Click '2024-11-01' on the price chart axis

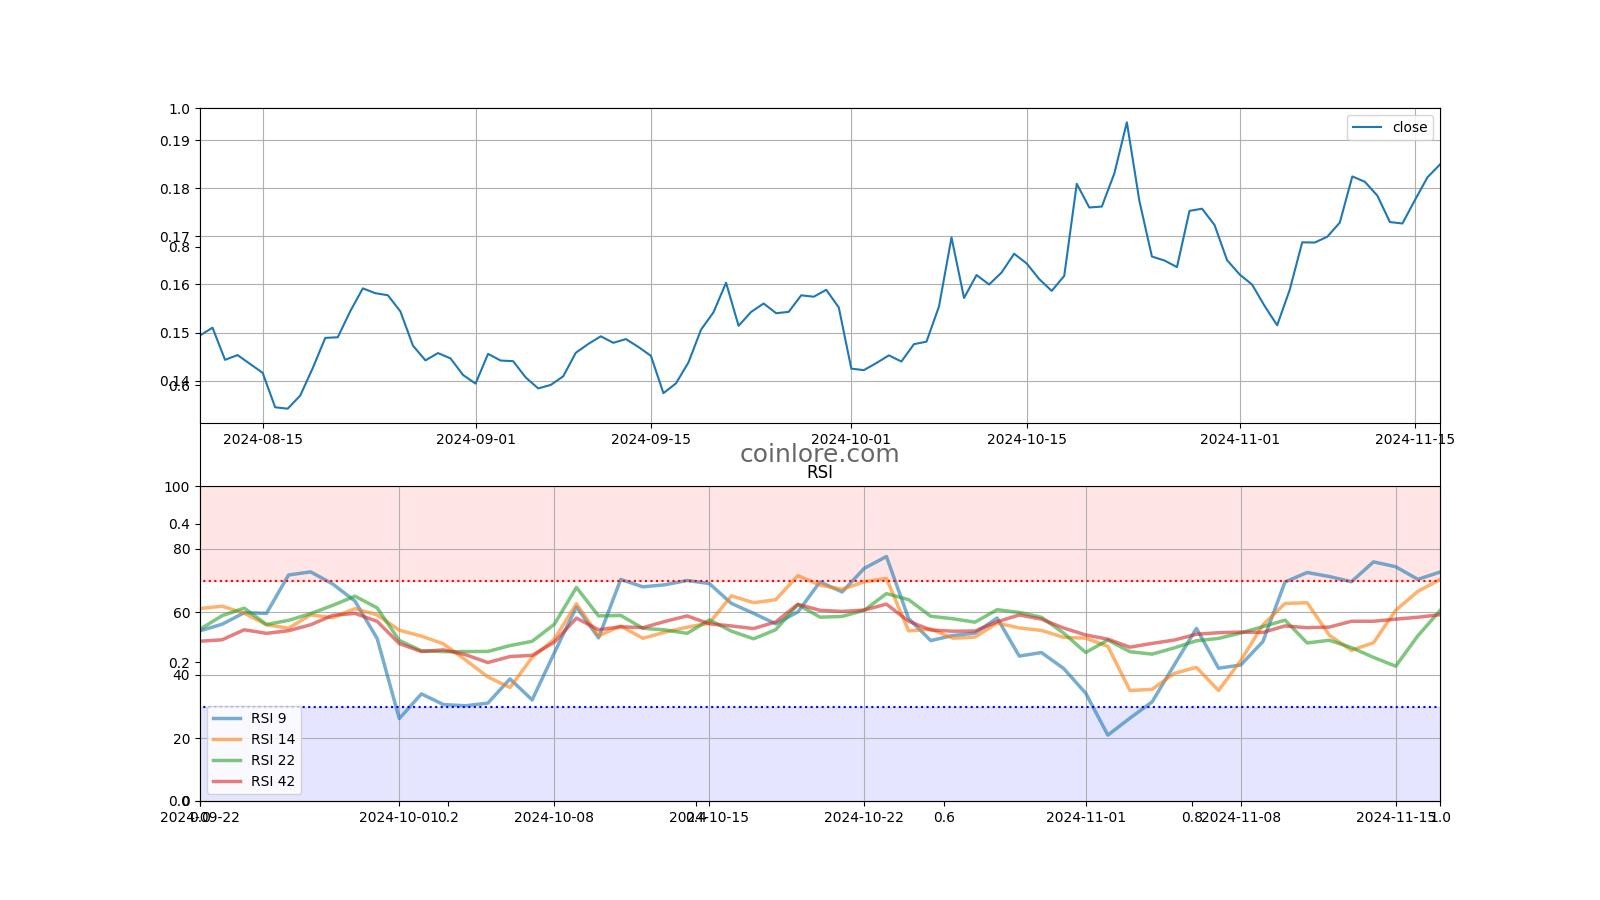[x=1240, y=439]
